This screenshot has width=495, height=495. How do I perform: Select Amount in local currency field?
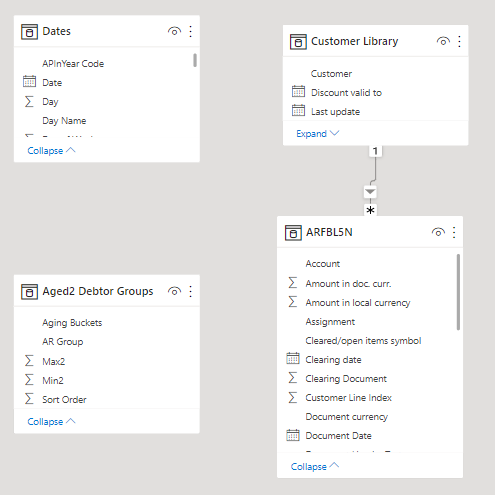[367, 303]
